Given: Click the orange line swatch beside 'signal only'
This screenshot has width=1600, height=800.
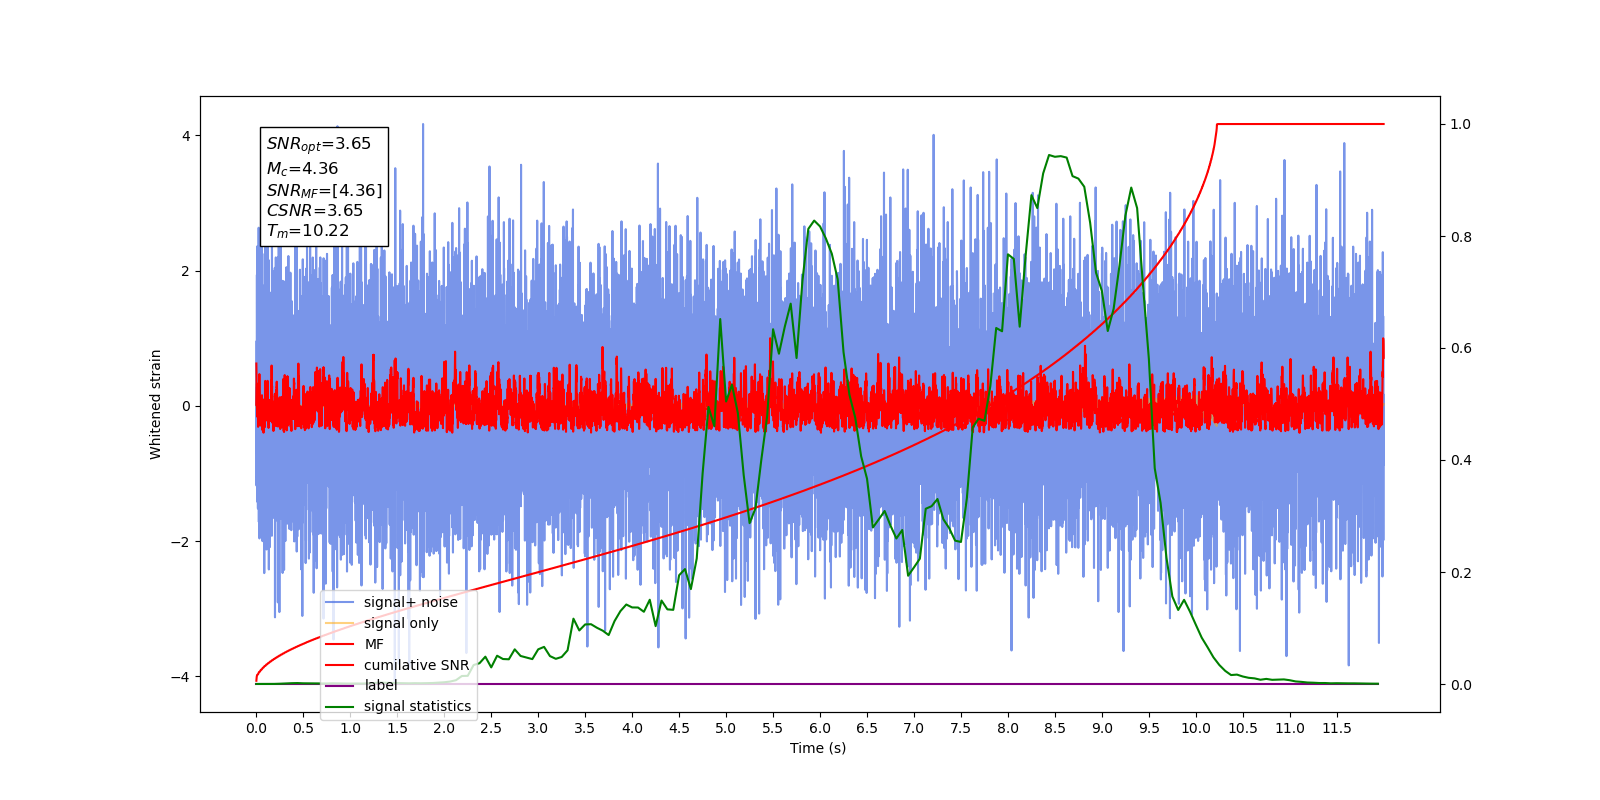Looking at the screenshot, I should click(x=340, y=623).
